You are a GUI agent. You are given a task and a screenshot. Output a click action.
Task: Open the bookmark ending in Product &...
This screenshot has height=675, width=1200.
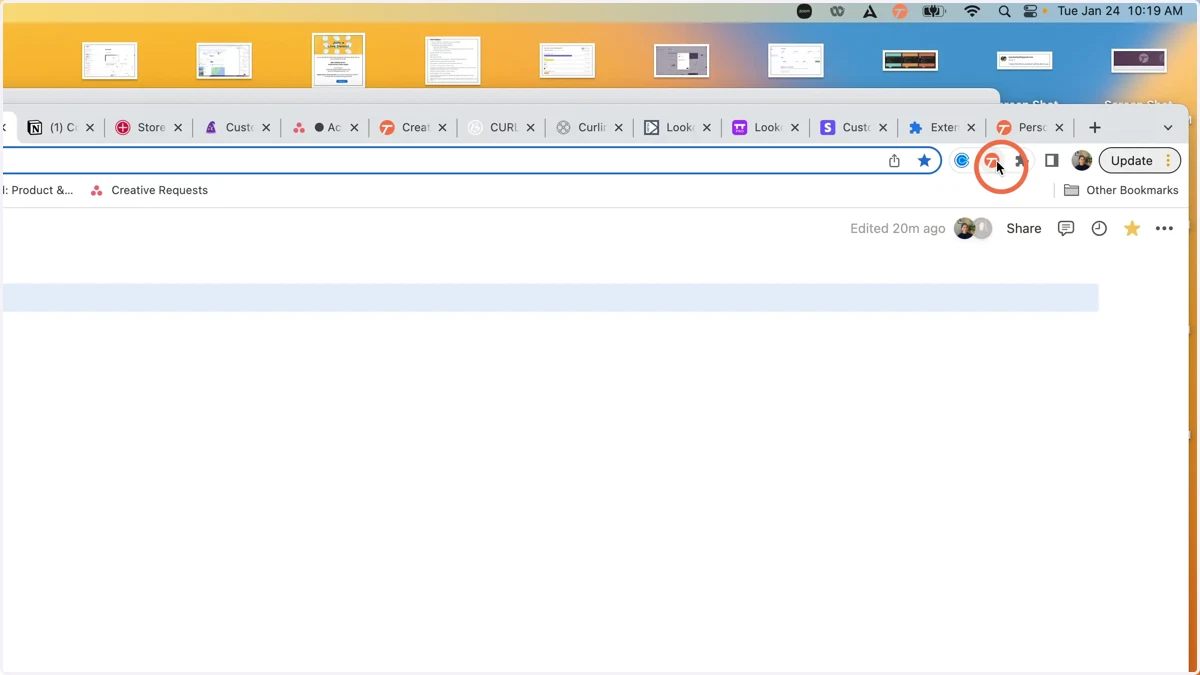tap(38, 190)
